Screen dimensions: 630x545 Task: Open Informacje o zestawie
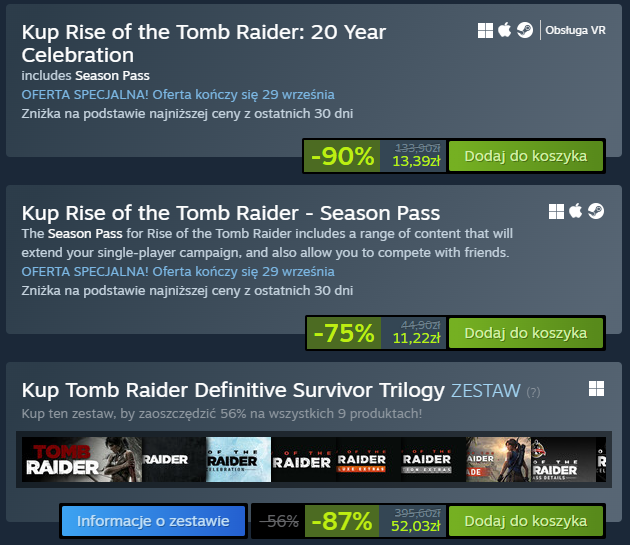153,521
